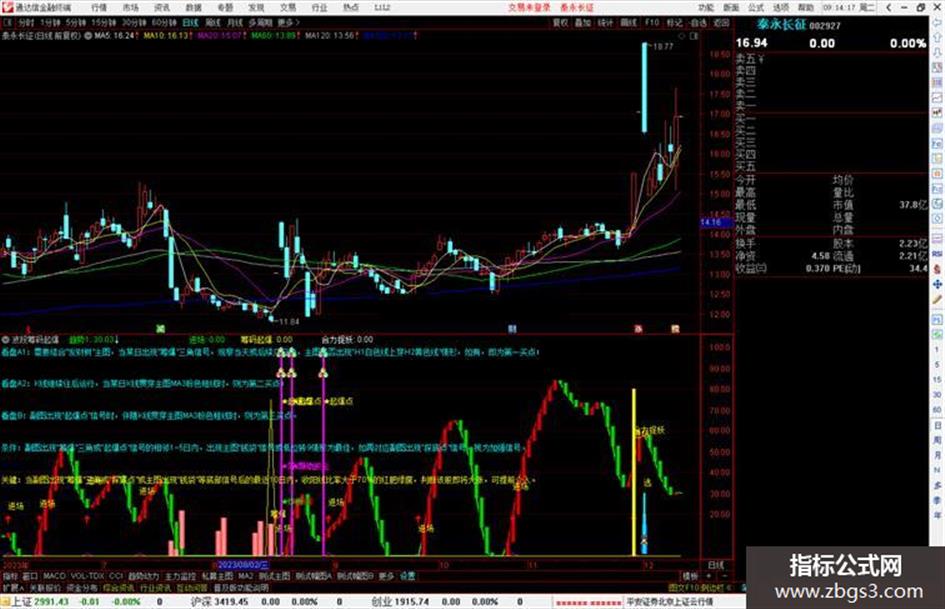The height and width of the screenshot is (609, 945).
Task: Click the 统计 statistics button
Action: 605,23
